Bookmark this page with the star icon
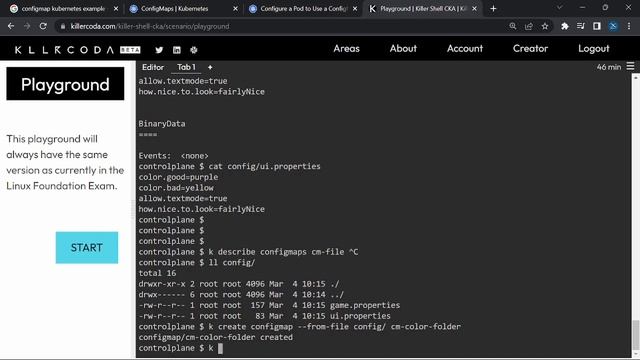640x360 pixels. pyautogui.click(x=545, y=26)
